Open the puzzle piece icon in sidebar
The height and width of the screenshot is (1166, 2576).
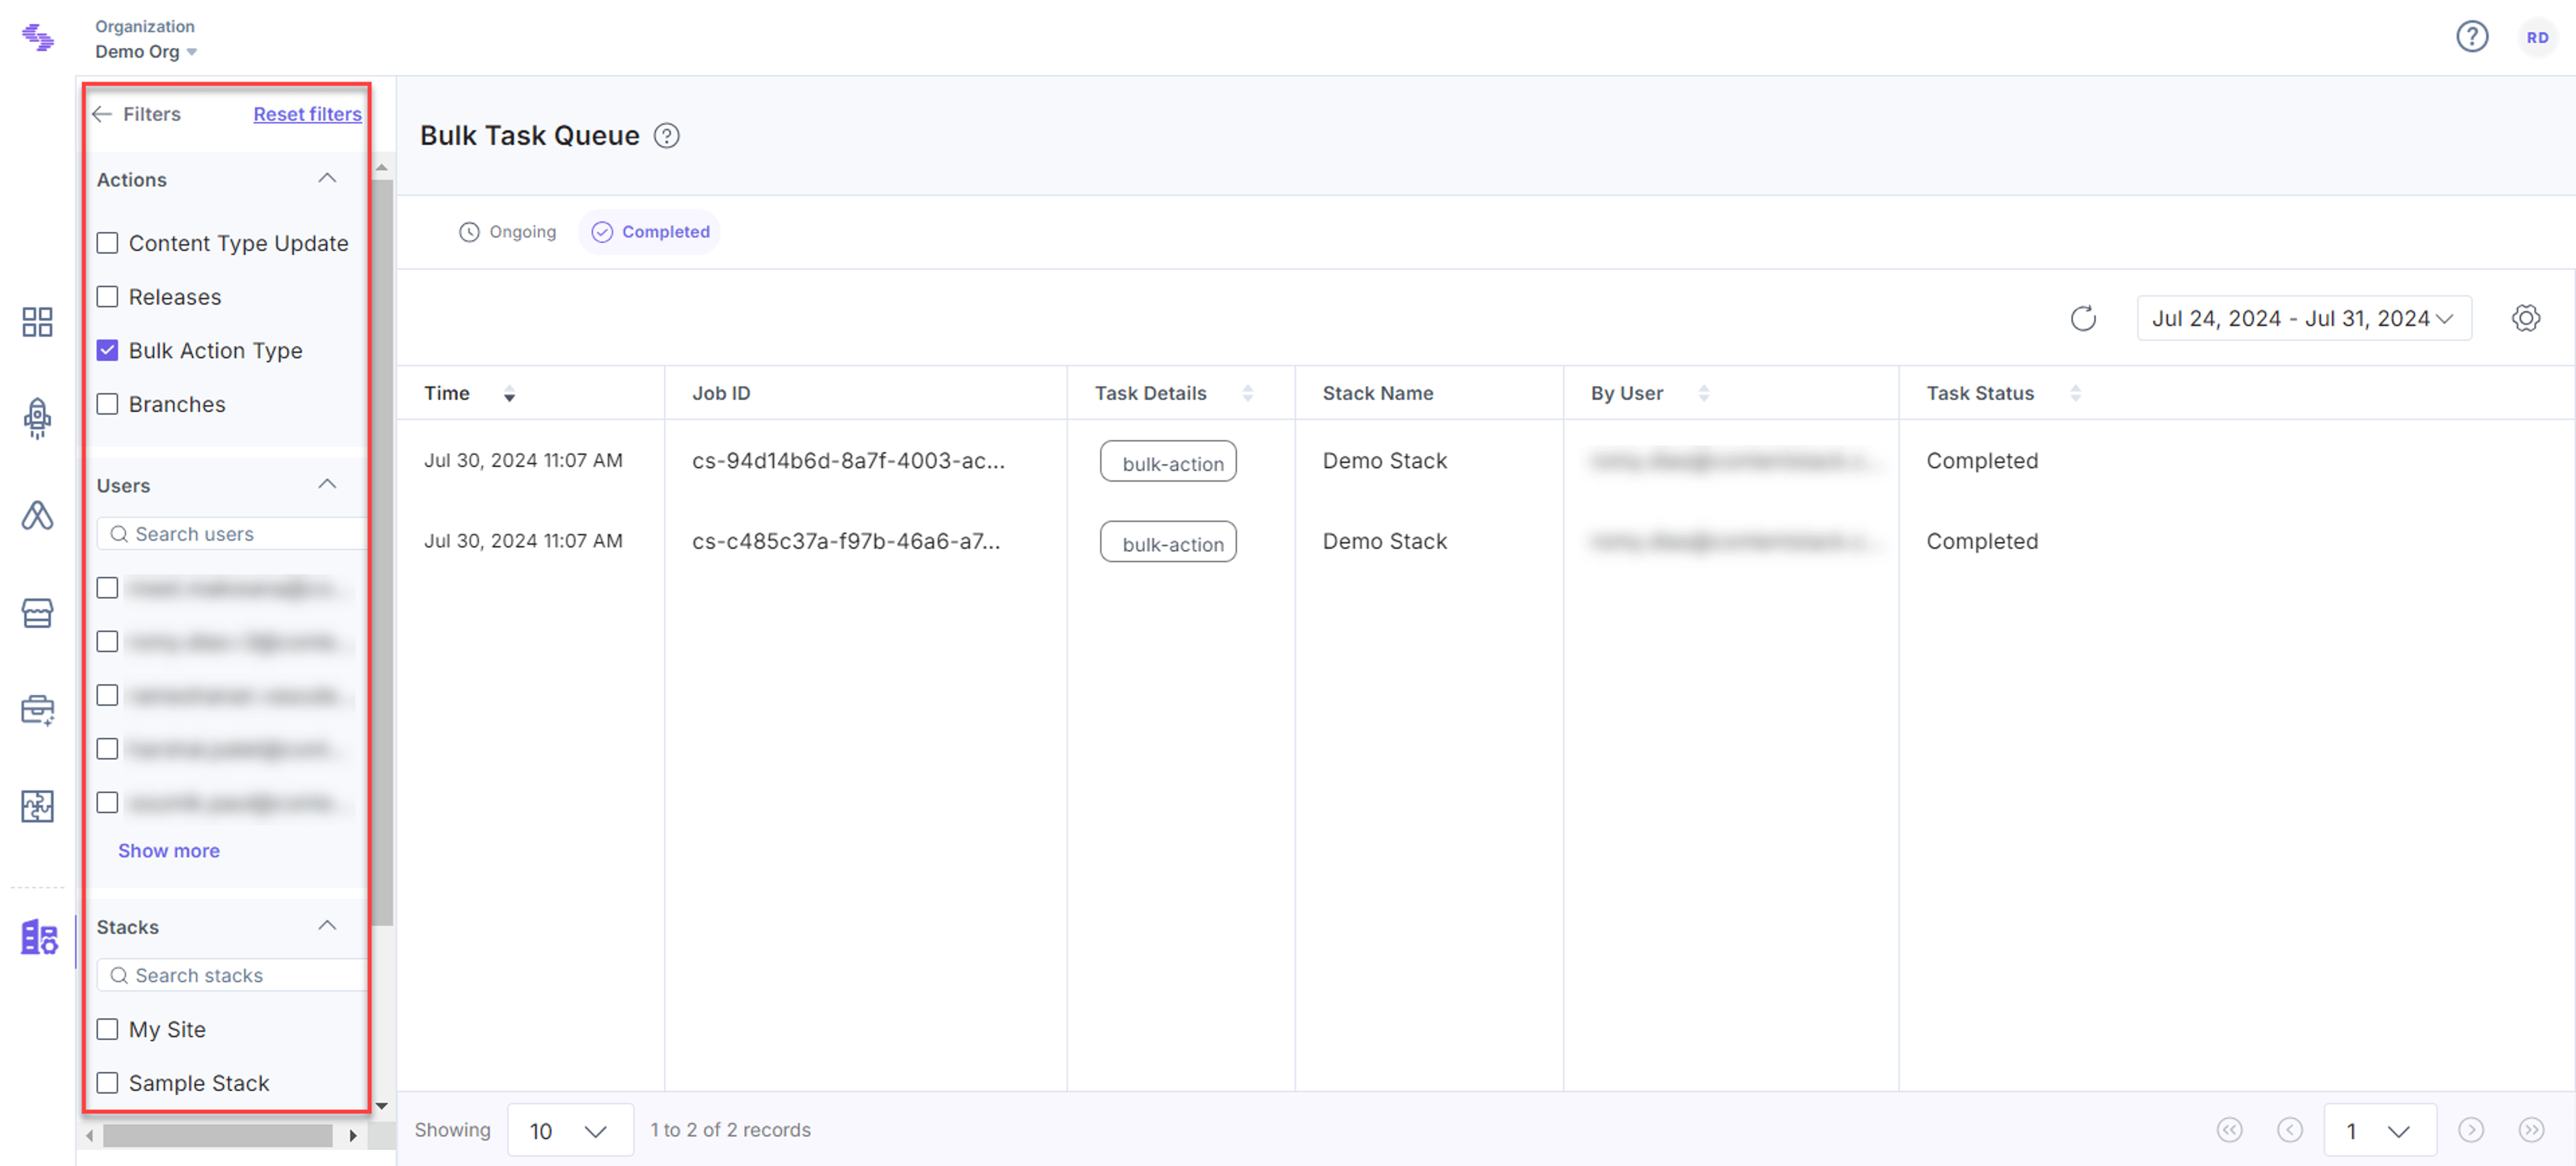37,806
